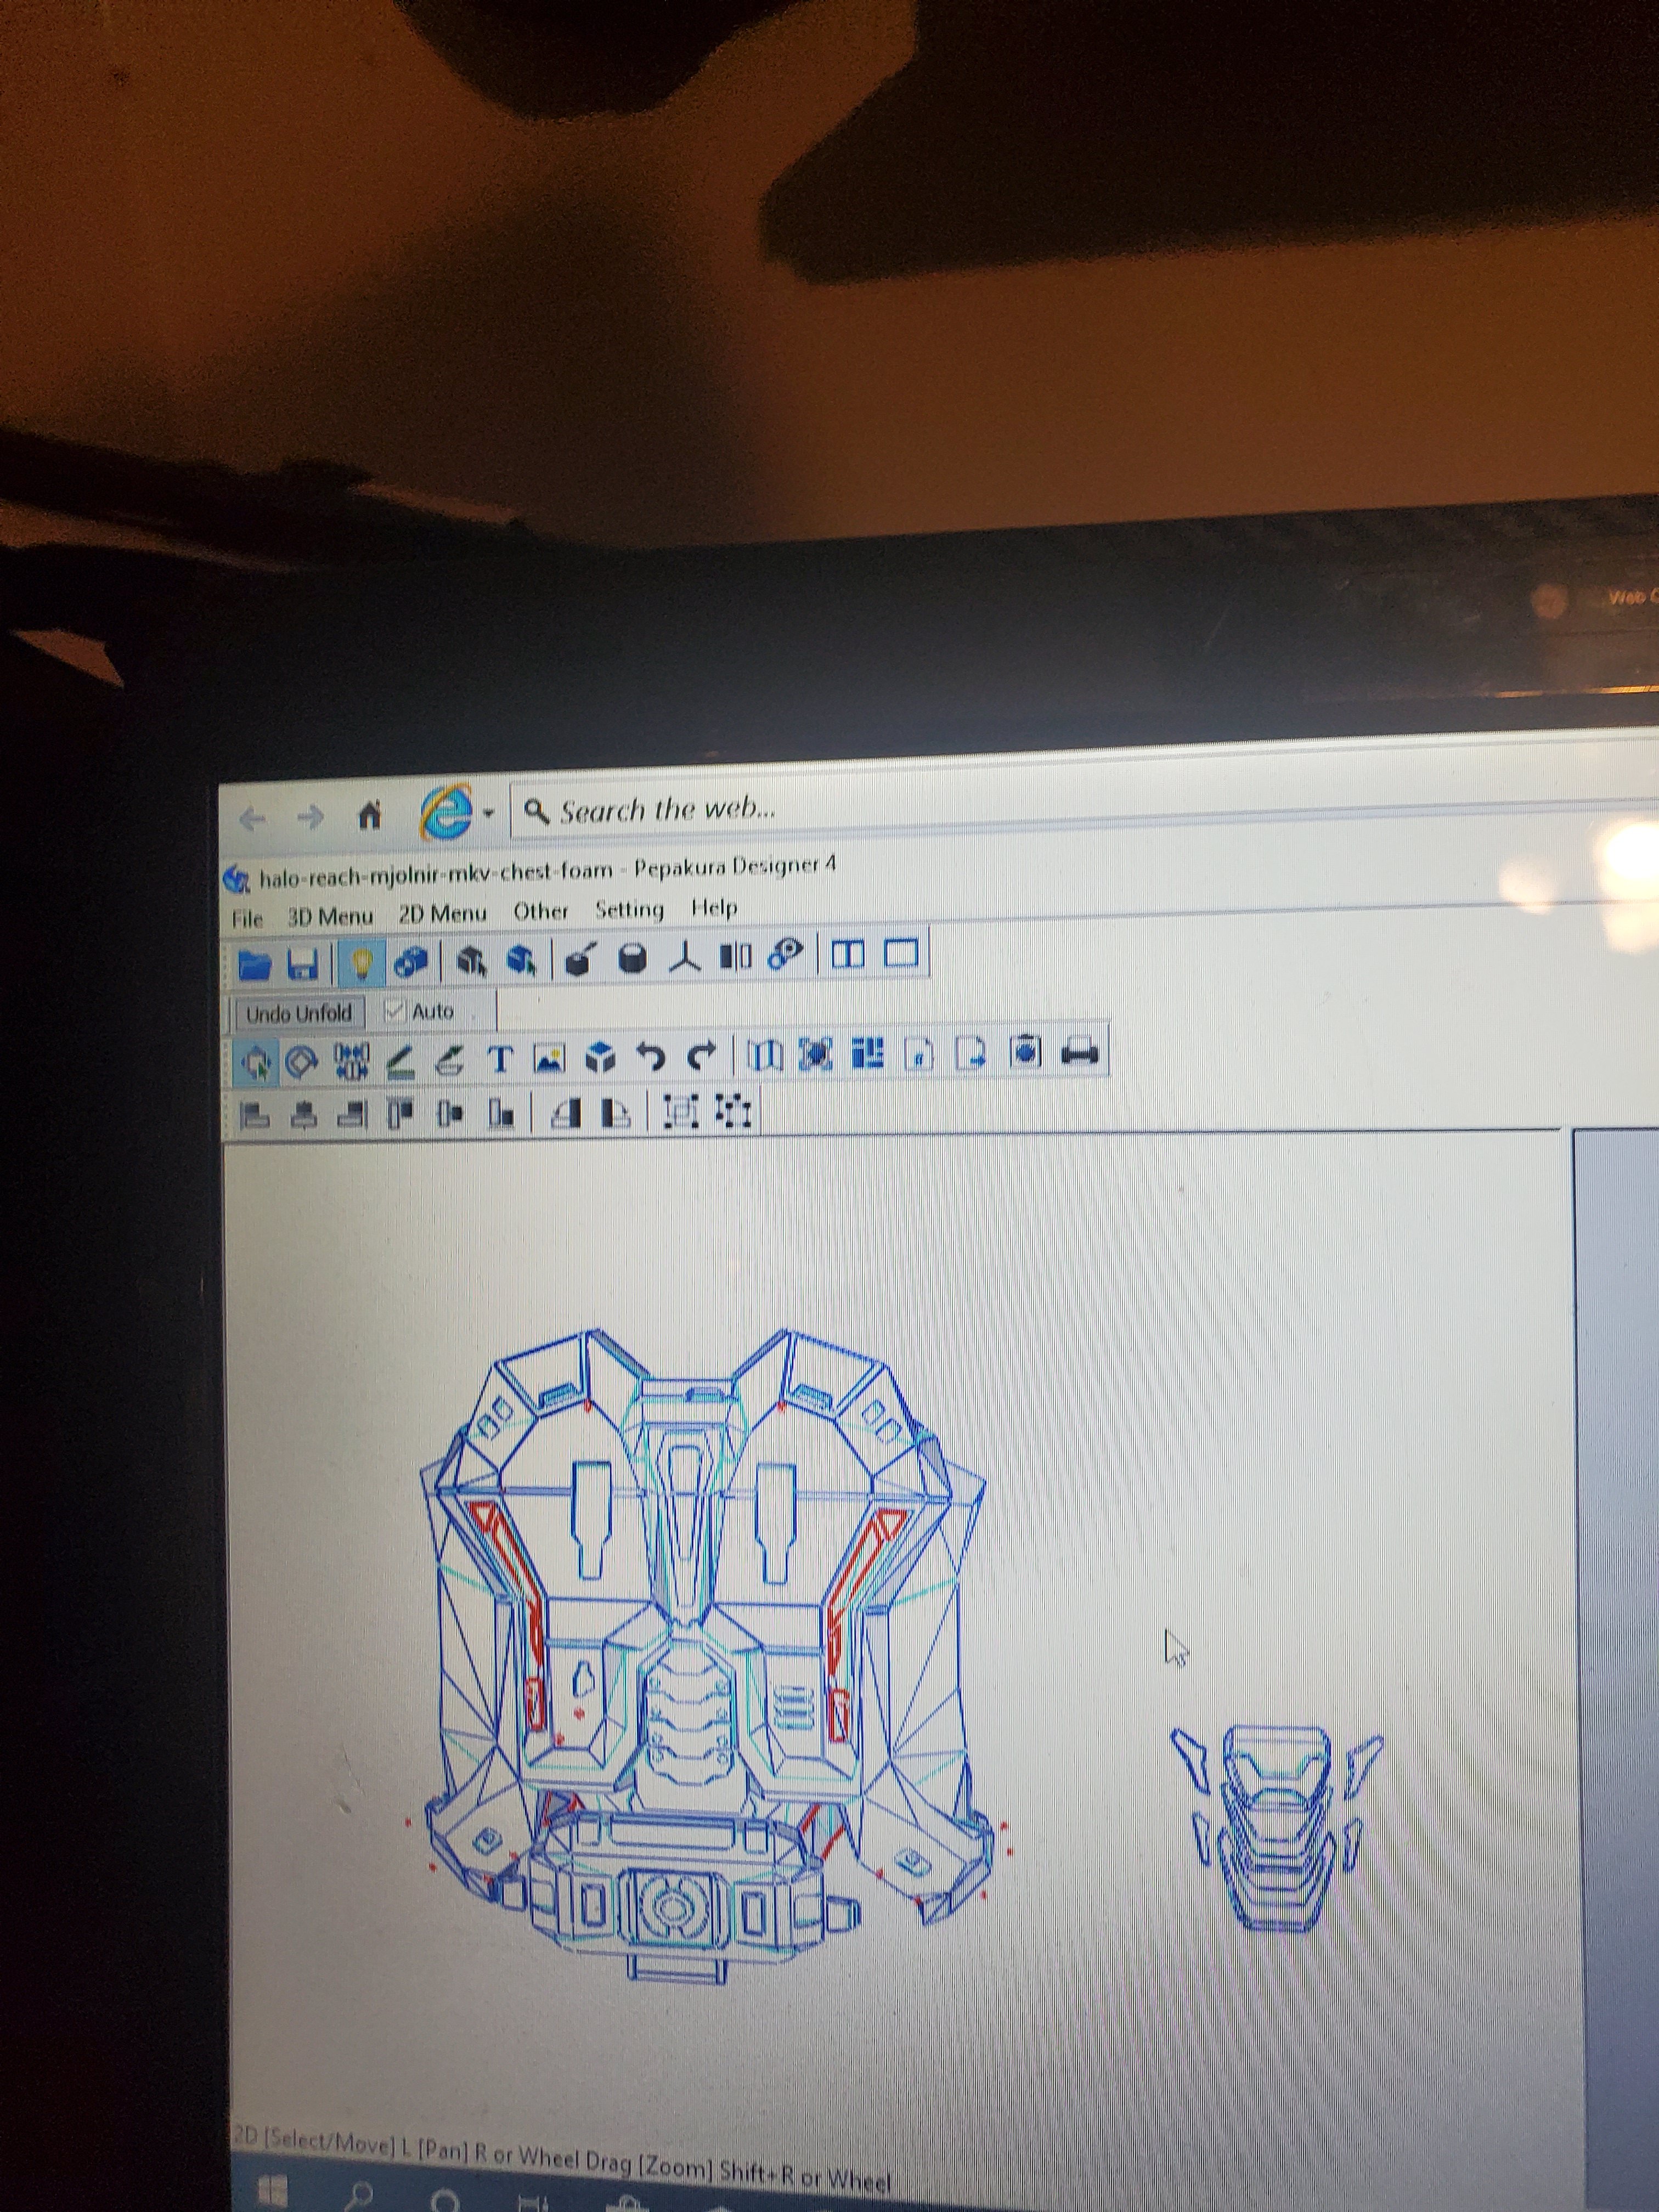Screen dimensions: 1659x2212
Task: Click the ungroup selection icon
Action: [x=733, y=1110]
